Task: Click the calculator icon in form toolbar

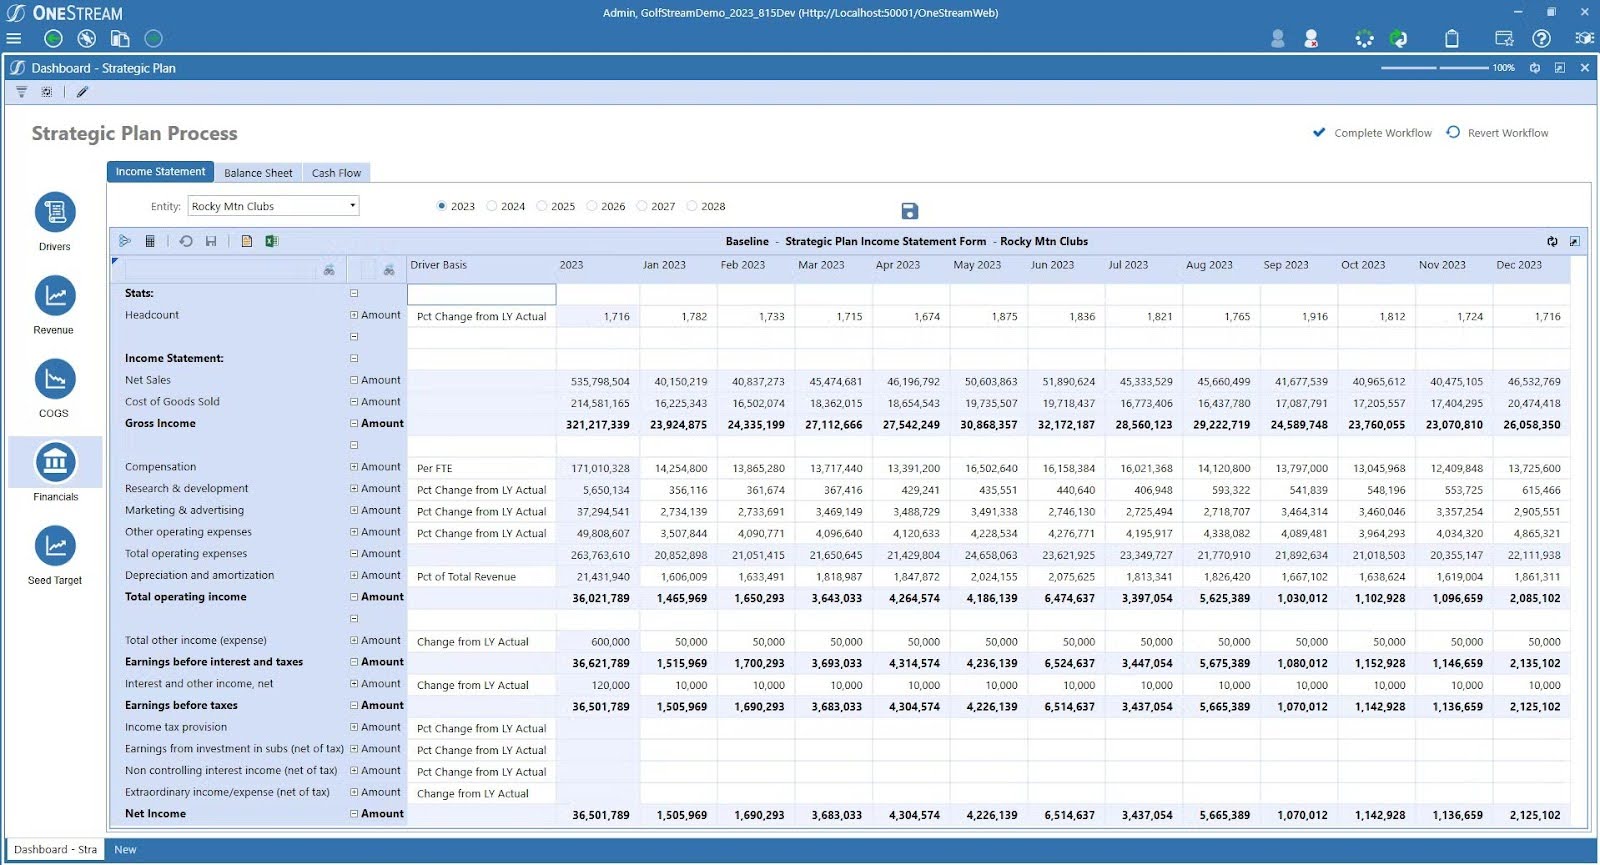Action: click(x=150, y=241)
